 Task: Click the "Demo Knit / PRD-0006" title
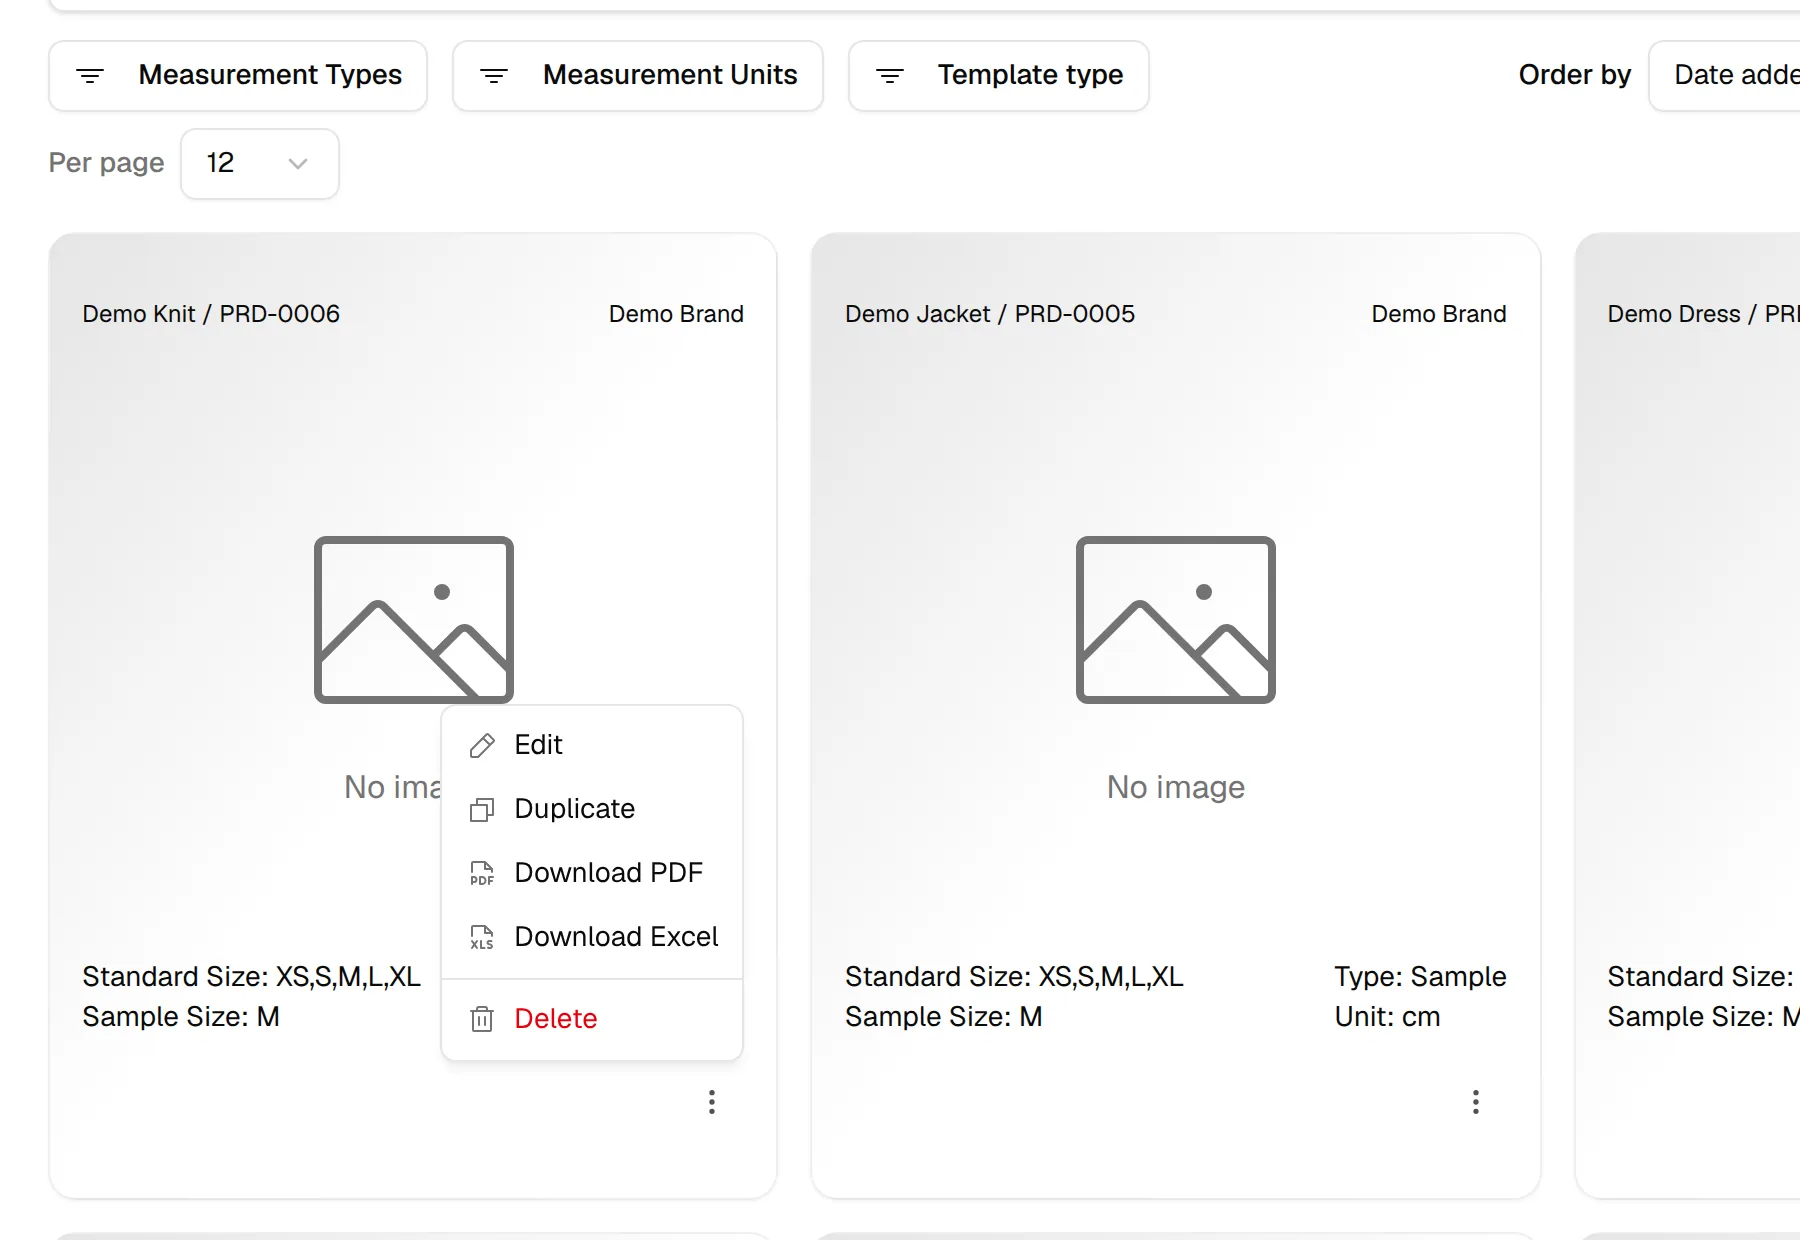coord(211,314)
